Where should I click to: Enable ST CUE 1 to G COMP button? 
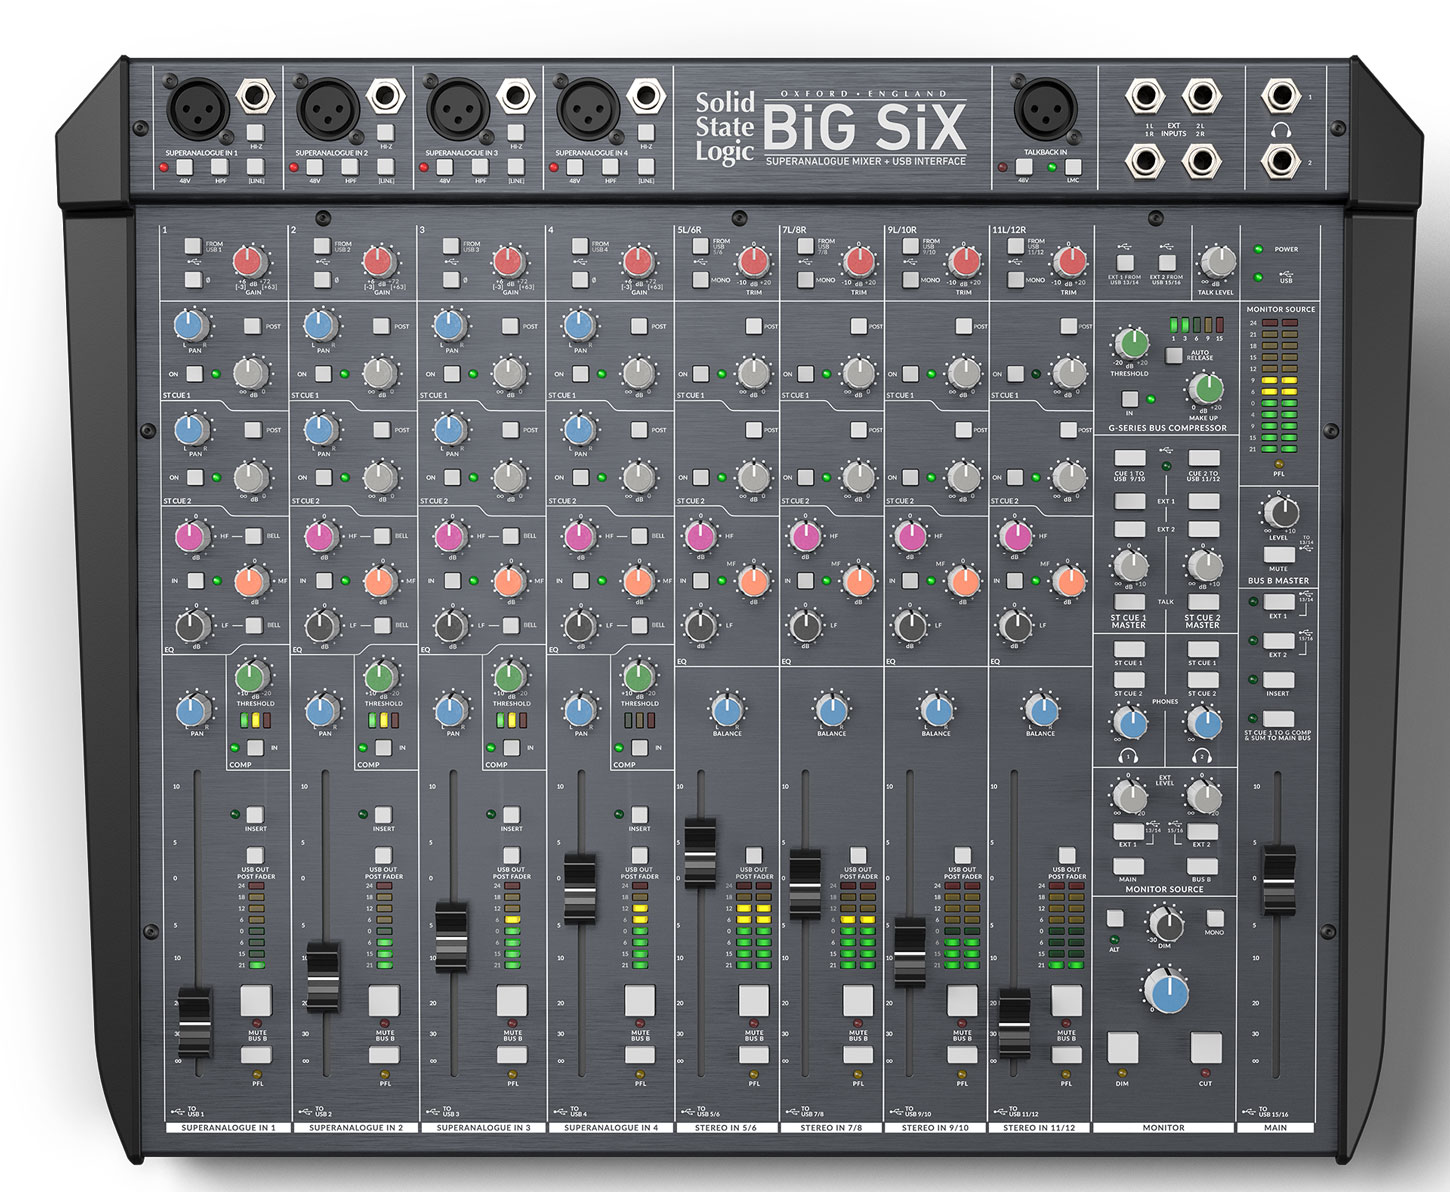point(1279,719)
